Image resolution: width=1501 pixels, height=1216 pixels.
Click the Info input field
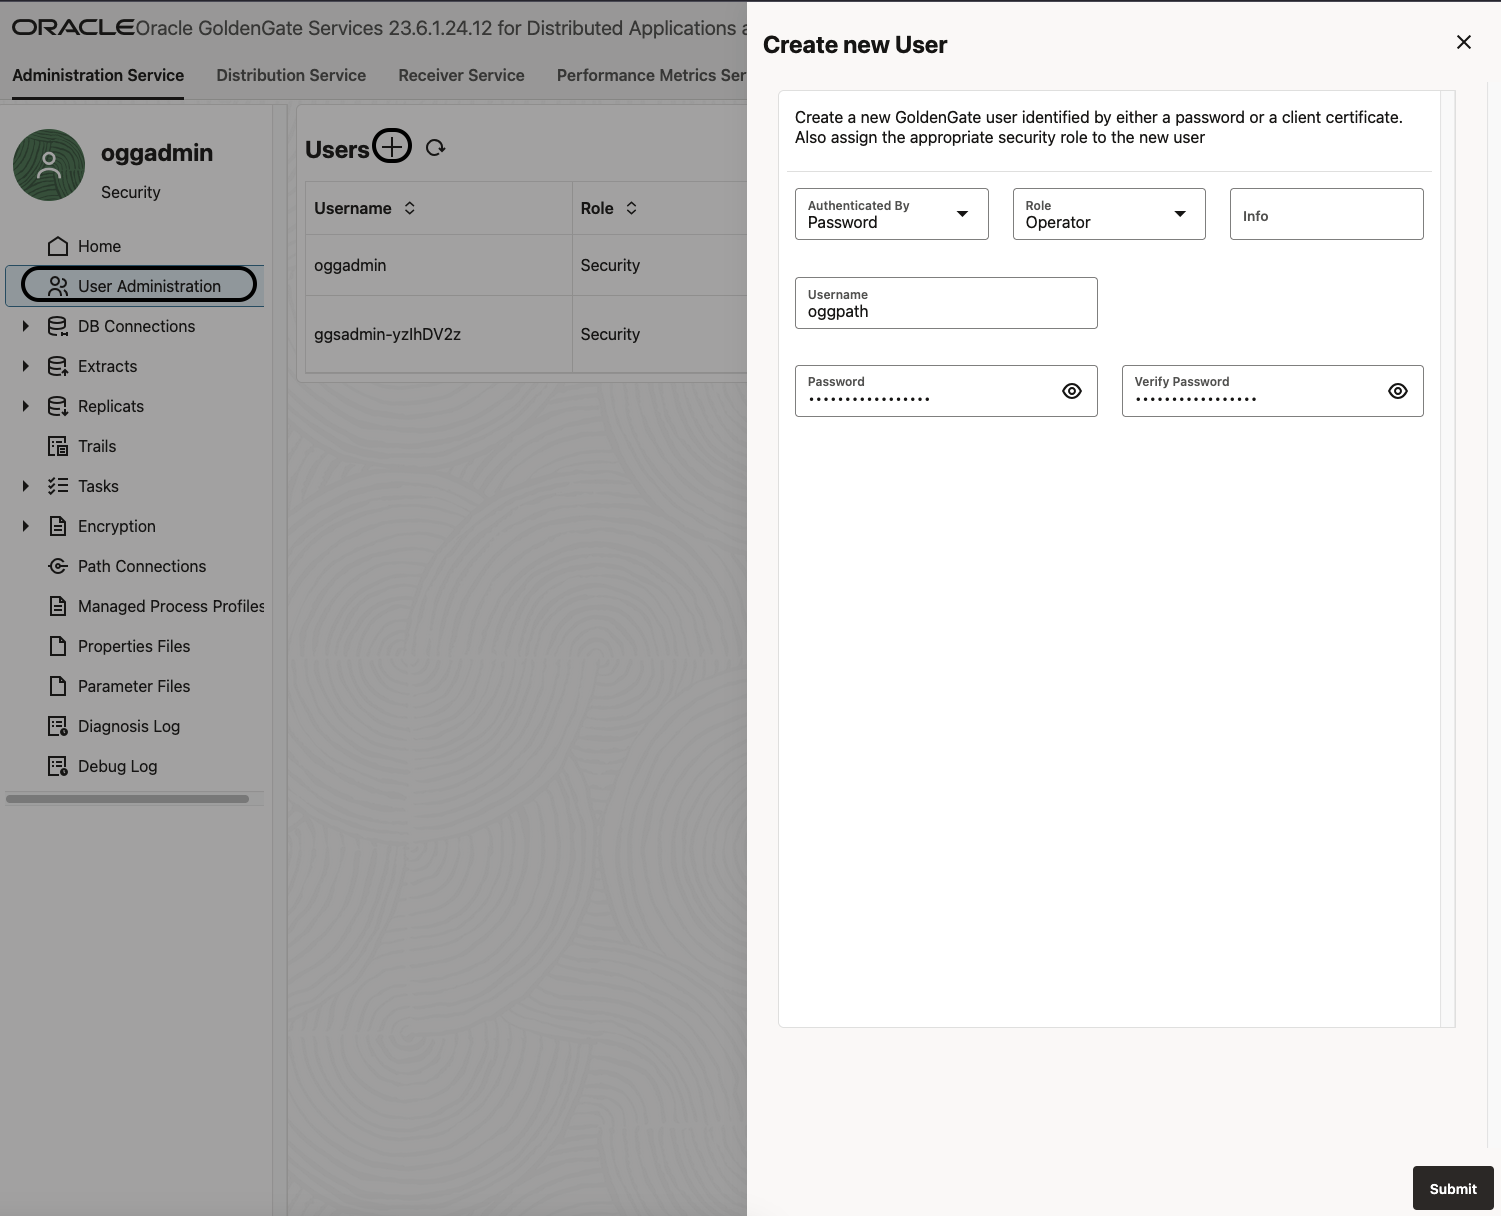pos(1326,214)
